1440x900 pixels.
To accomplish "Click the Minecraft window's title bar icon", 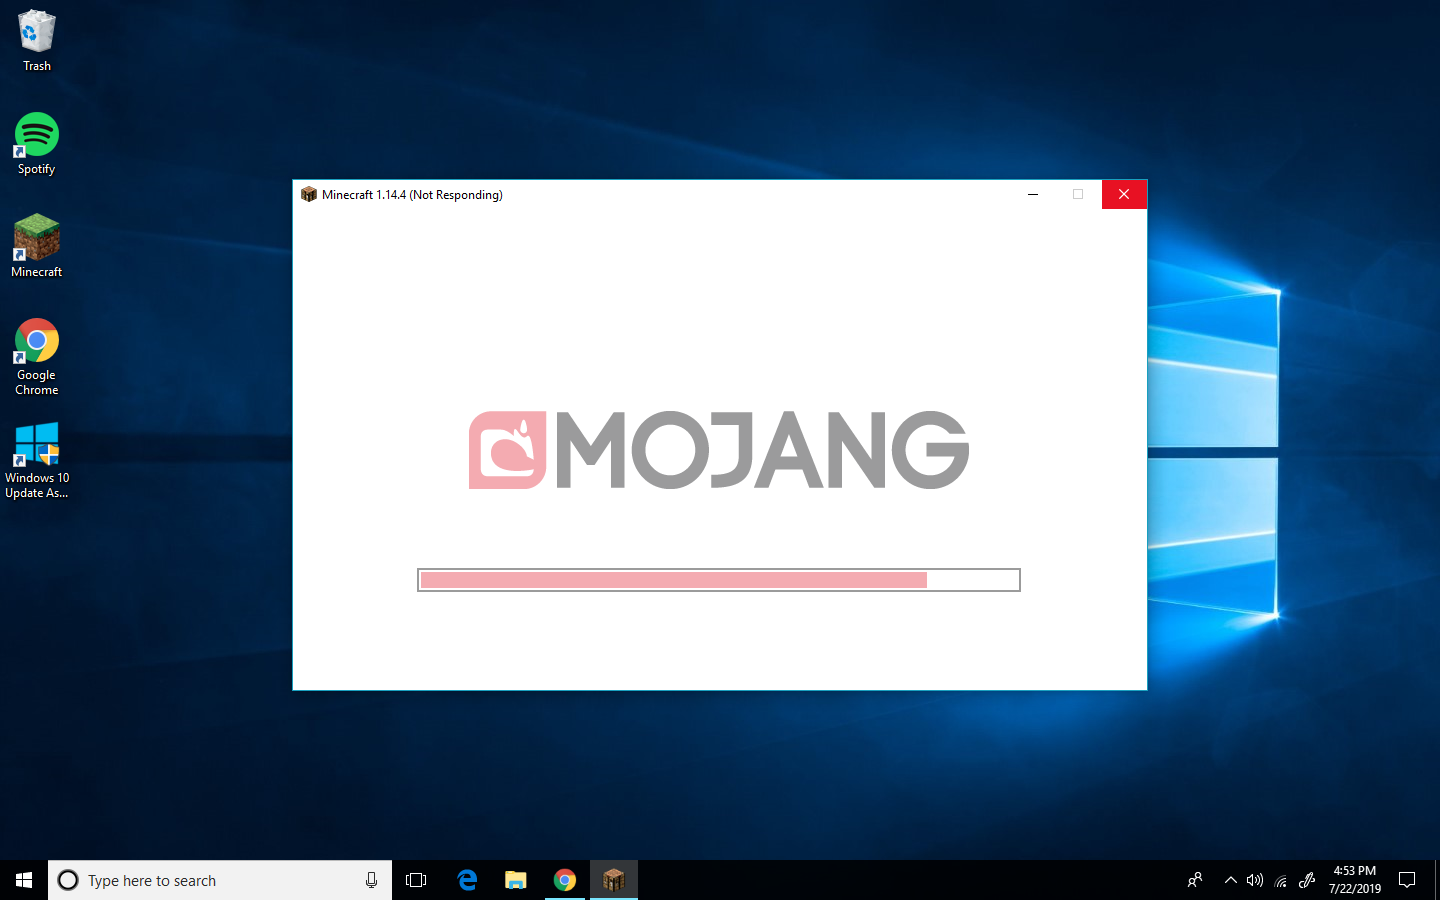I will [x=309, y=194].
